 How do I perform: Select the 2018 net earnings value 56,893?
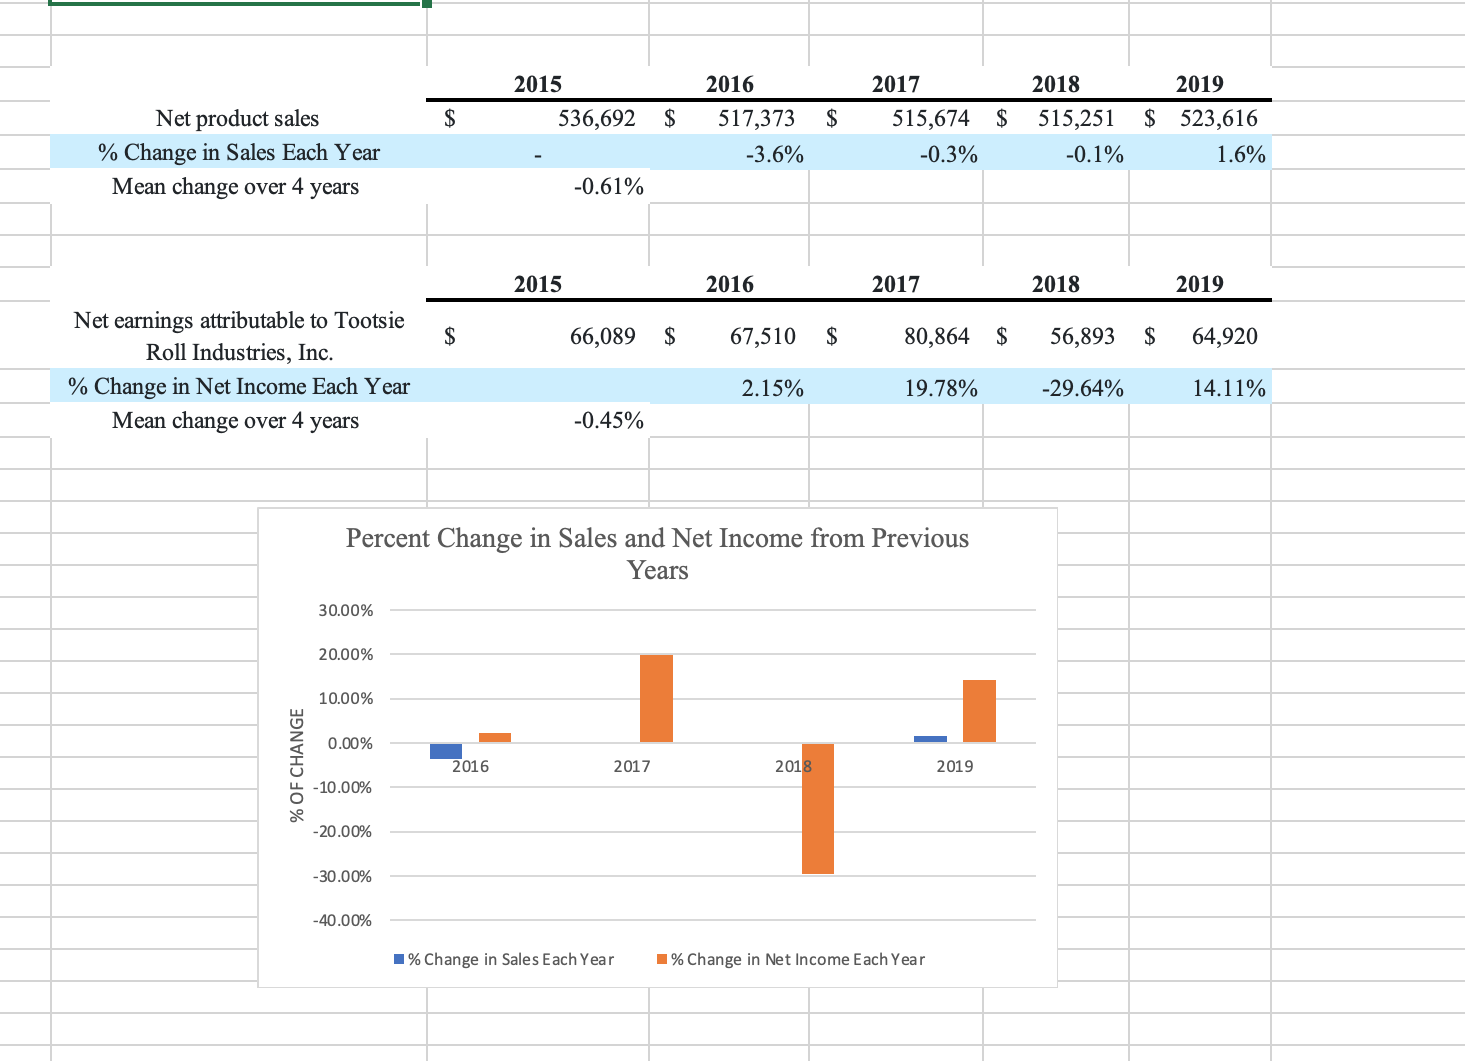(x=1082, y=336)
